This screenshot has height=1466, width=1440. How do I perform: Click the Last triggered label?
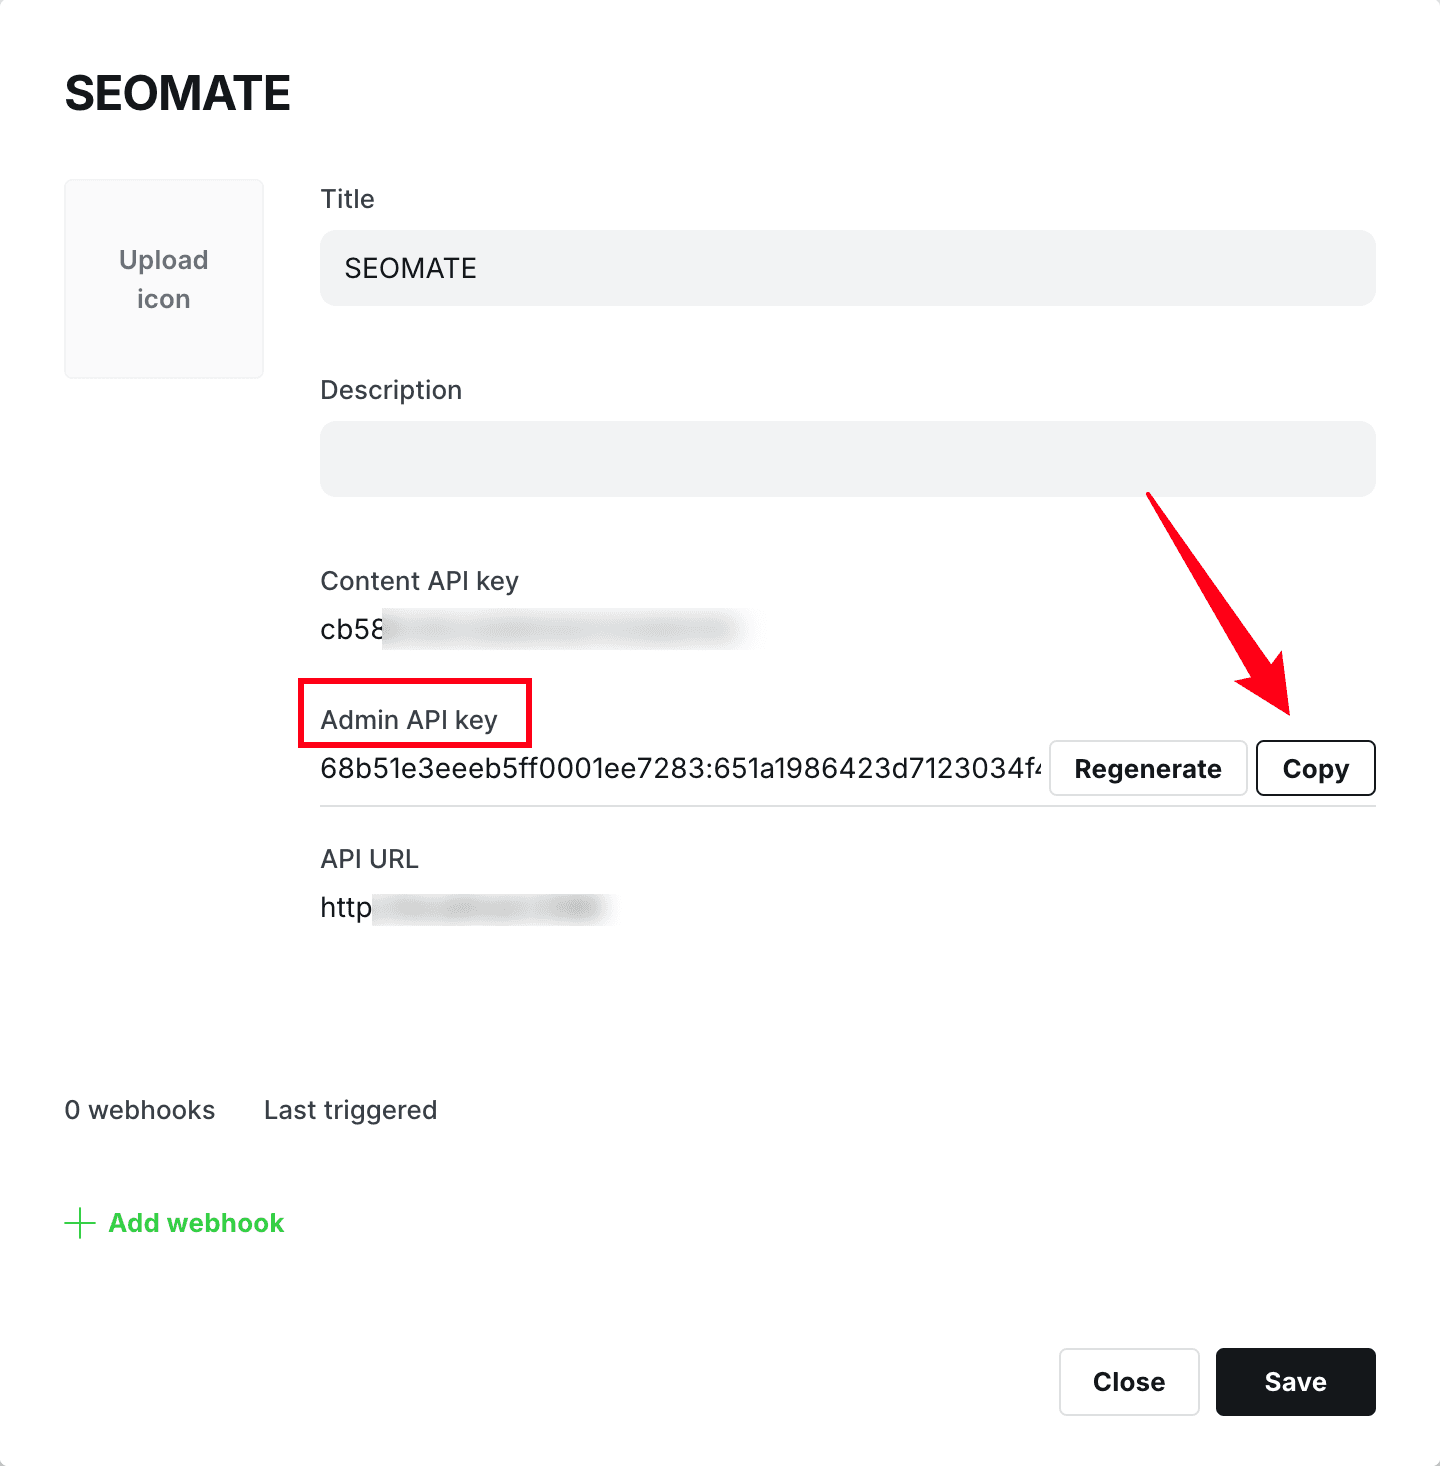click(350, 1110)
